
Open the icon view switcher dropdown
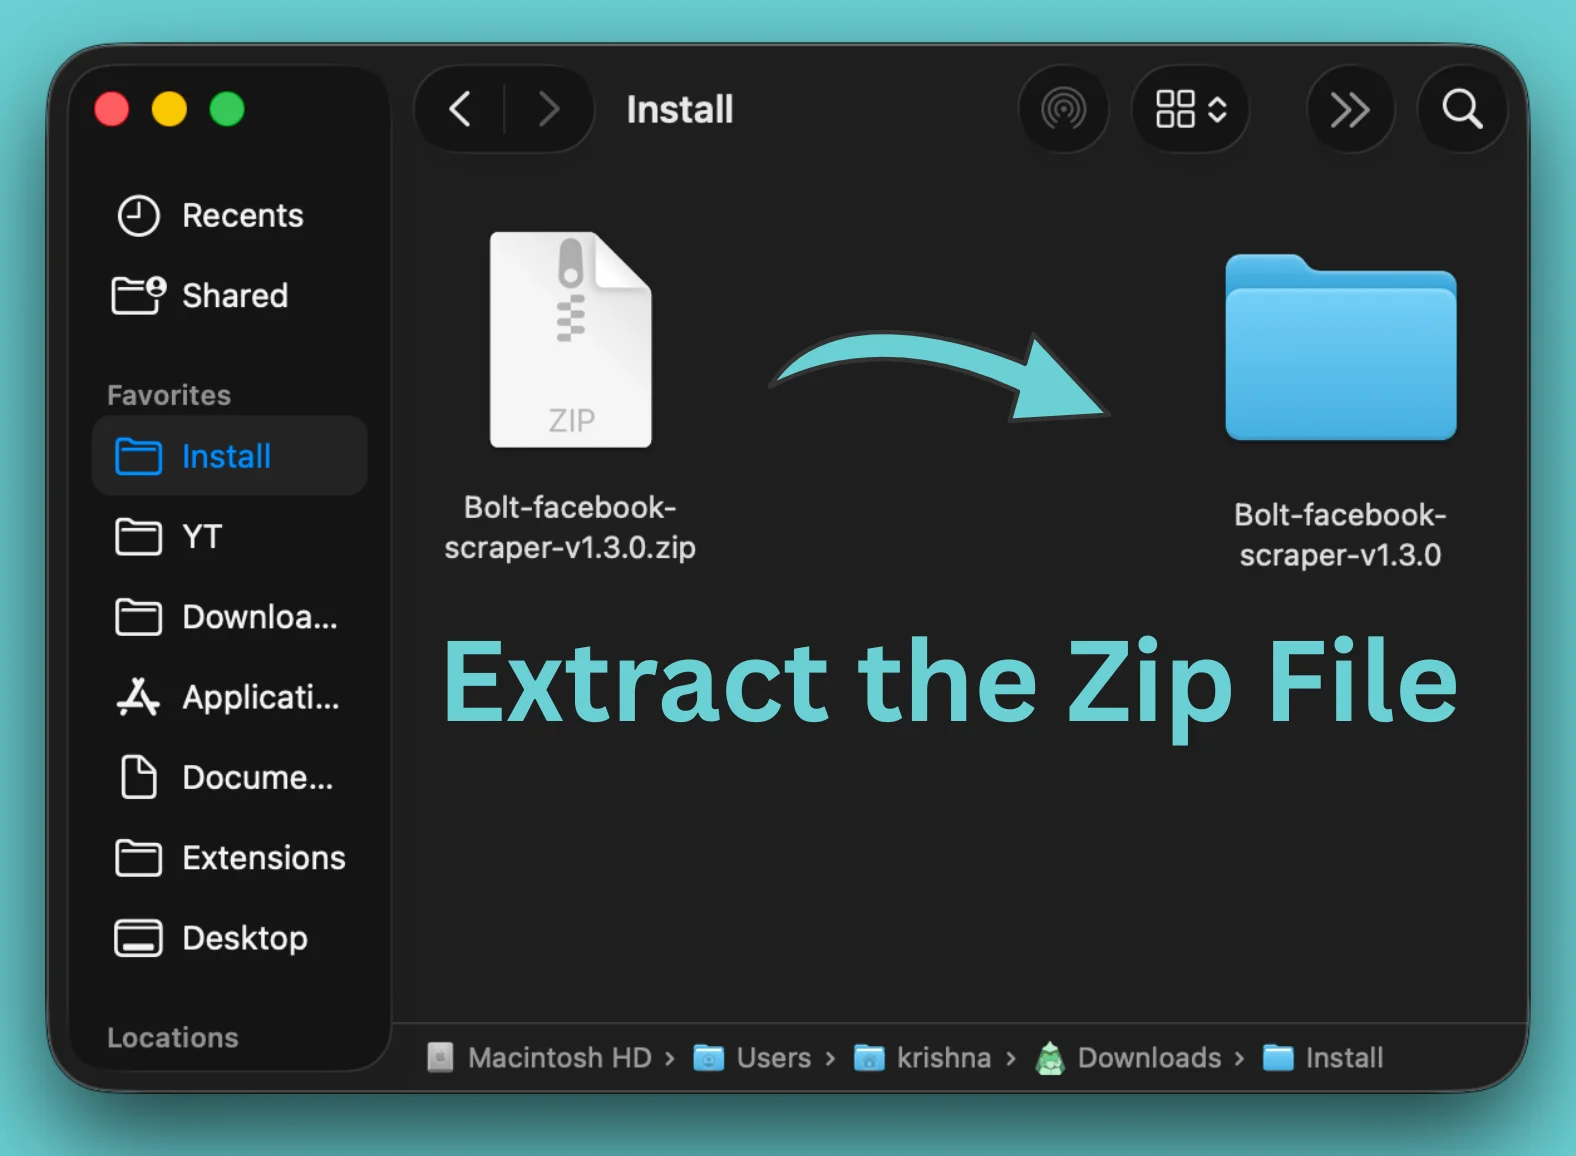point(1190,109)
